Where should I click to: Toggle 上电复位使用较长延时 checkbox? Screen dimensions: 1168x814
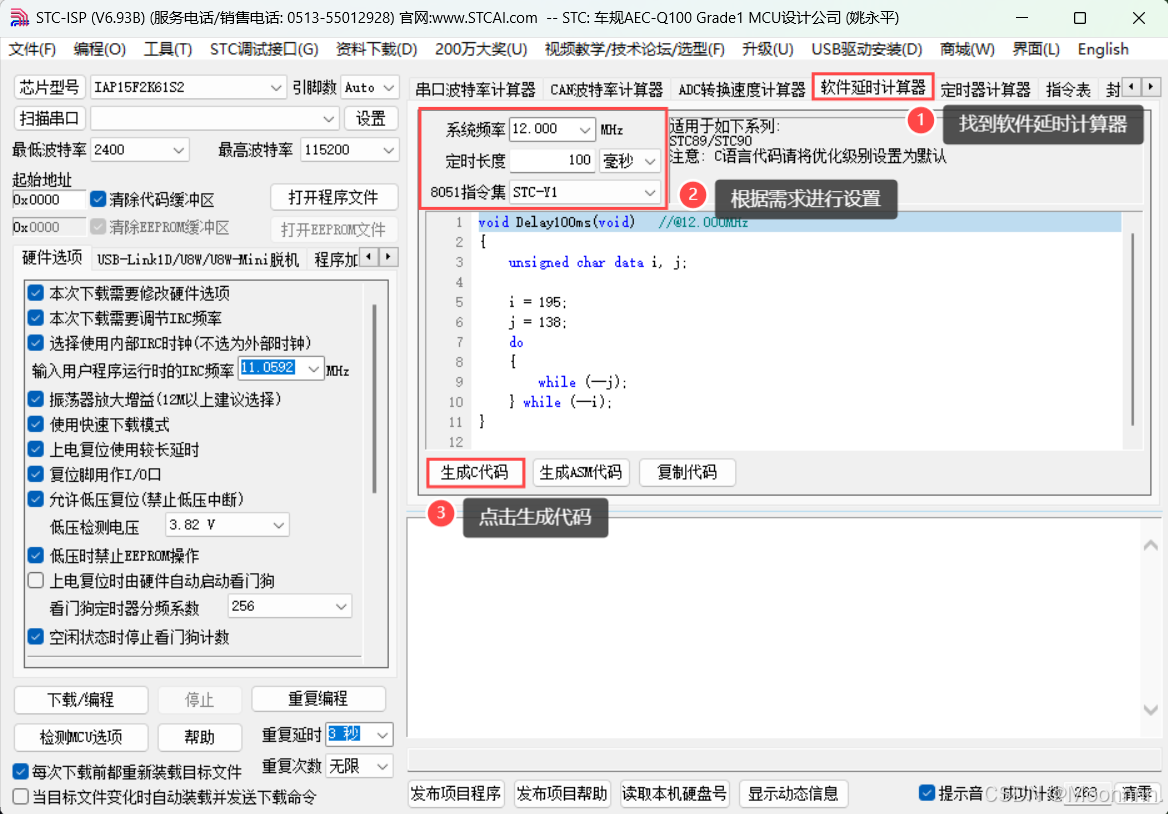[x=36, y=449]
